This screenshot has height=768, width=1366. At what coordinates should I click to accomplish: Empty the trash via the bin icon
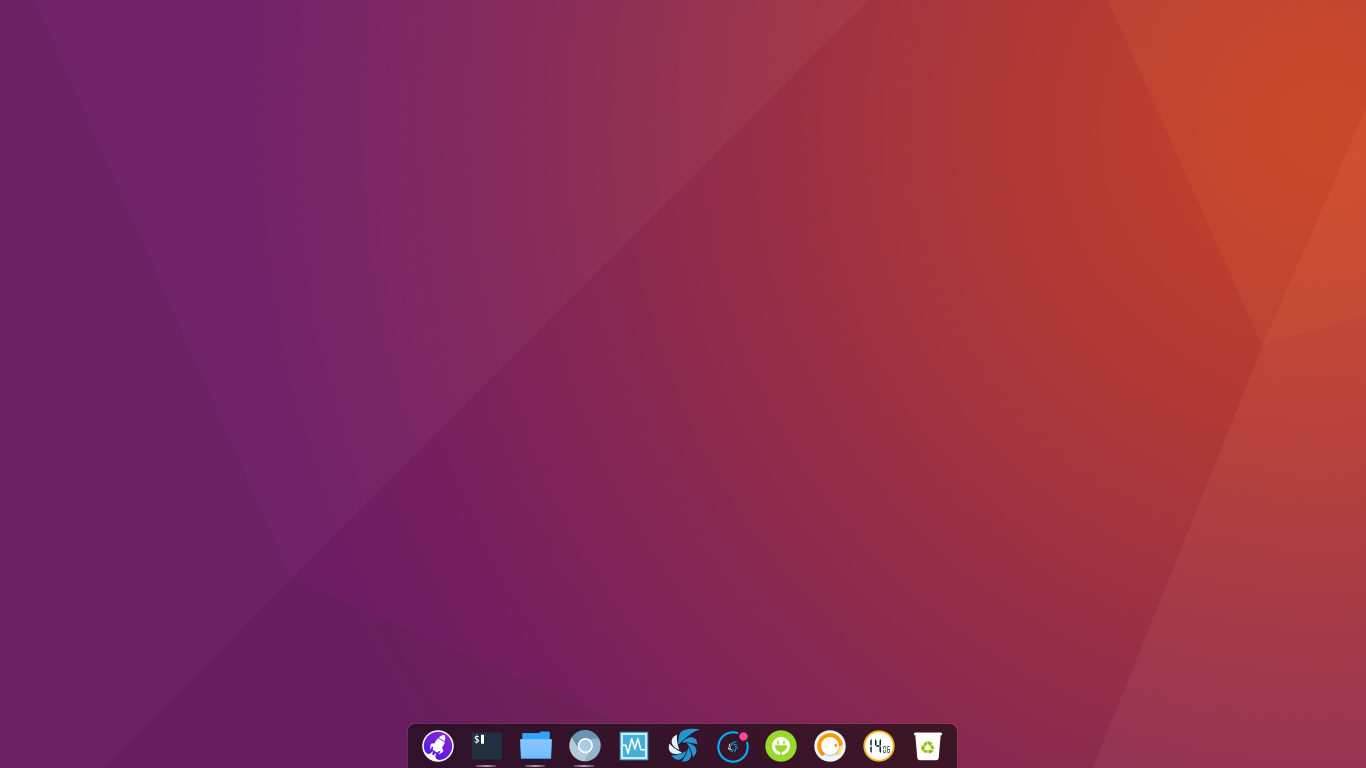[928, 746]
